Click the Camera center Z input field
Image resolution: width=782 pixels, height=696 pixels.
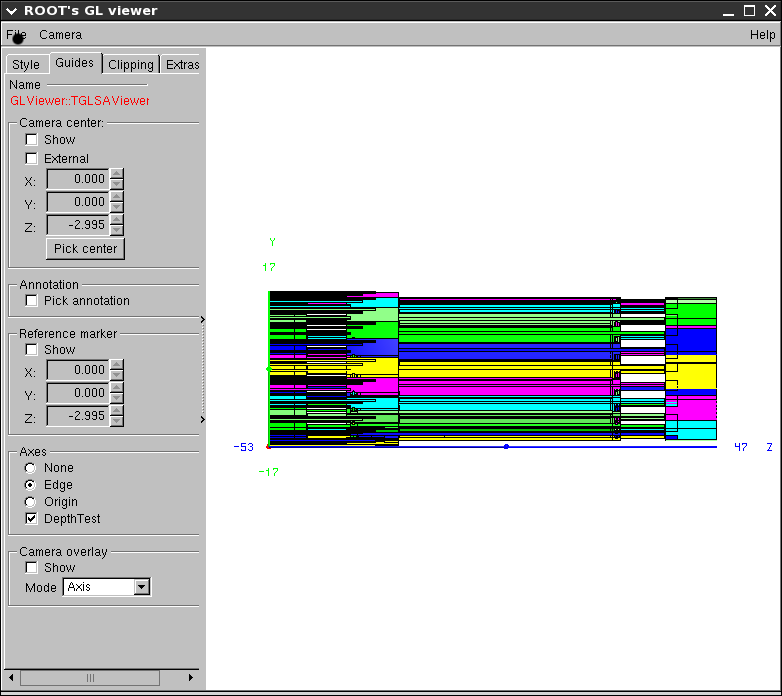coord(78,225)
